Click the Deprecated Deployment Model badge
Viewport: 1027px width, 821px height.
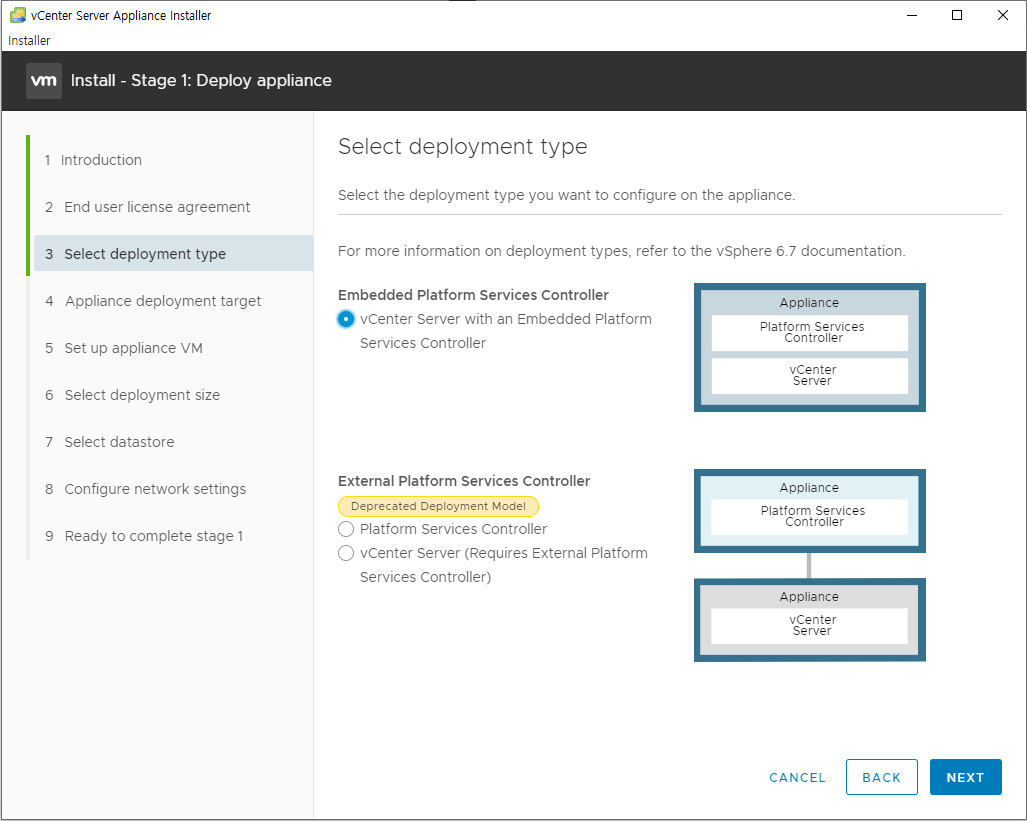pos(438,506)
